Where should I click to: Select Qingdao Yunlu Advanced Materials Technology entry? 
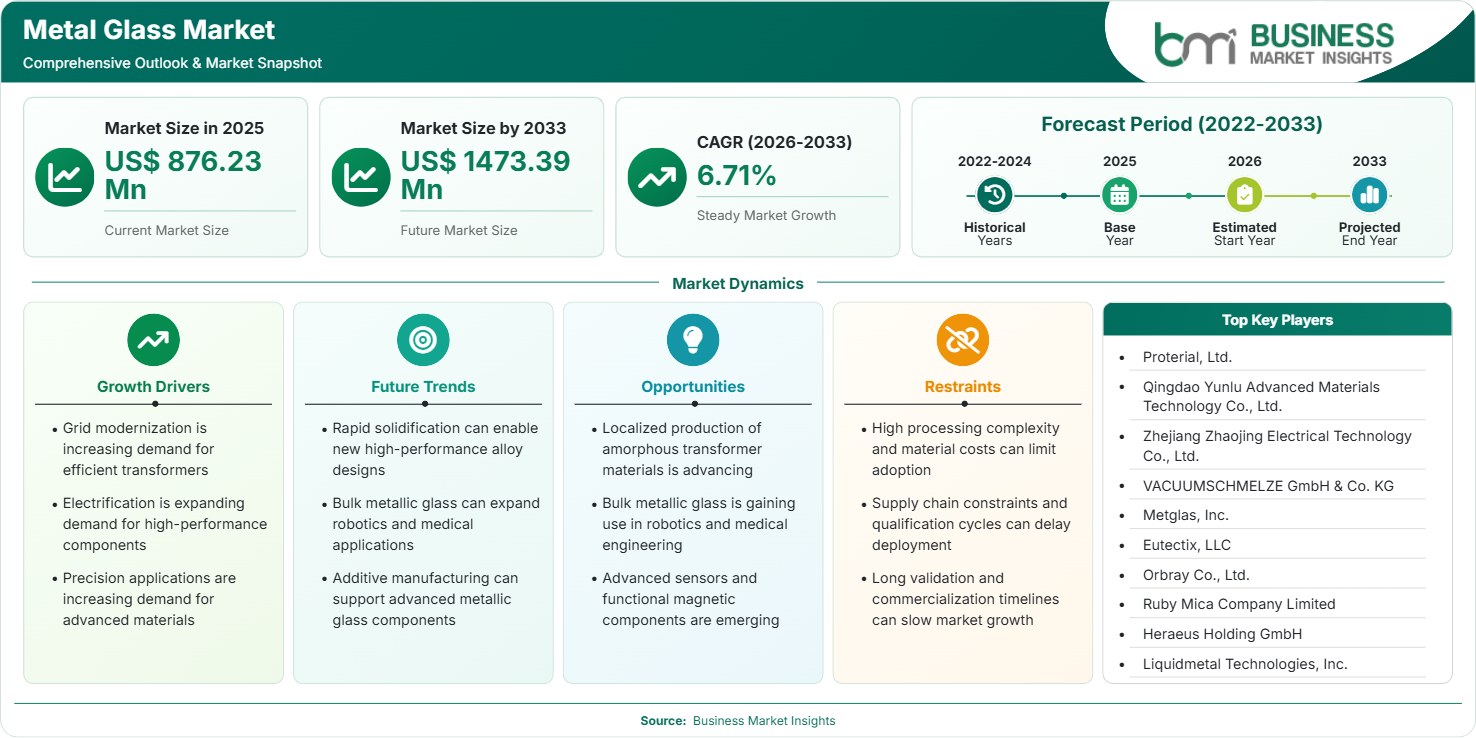pyautogui.click(x=1261, y=396)
